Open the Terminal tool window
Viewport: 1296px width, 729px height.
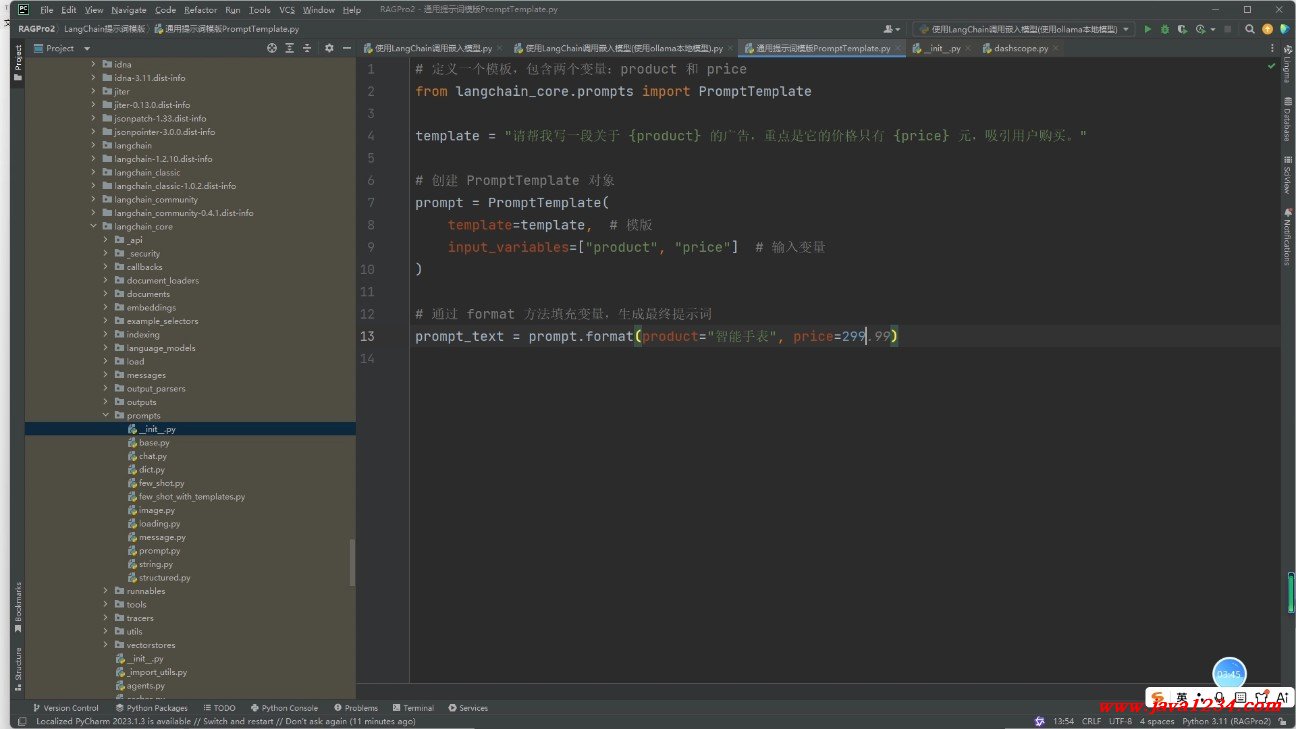[412, 708]
